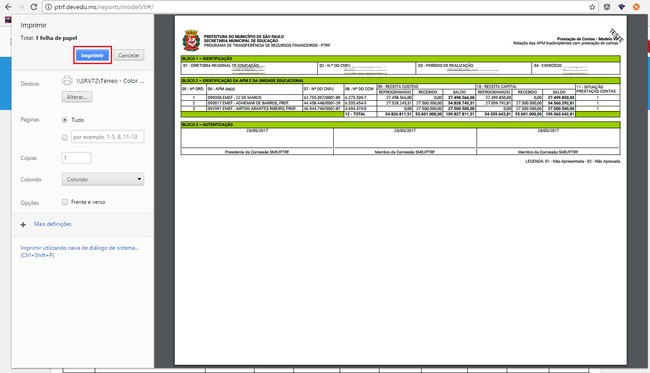The height and width of the screenshot is (373, 650).
Task: Click the browser back arrow
Action: [x=8, y=7]
